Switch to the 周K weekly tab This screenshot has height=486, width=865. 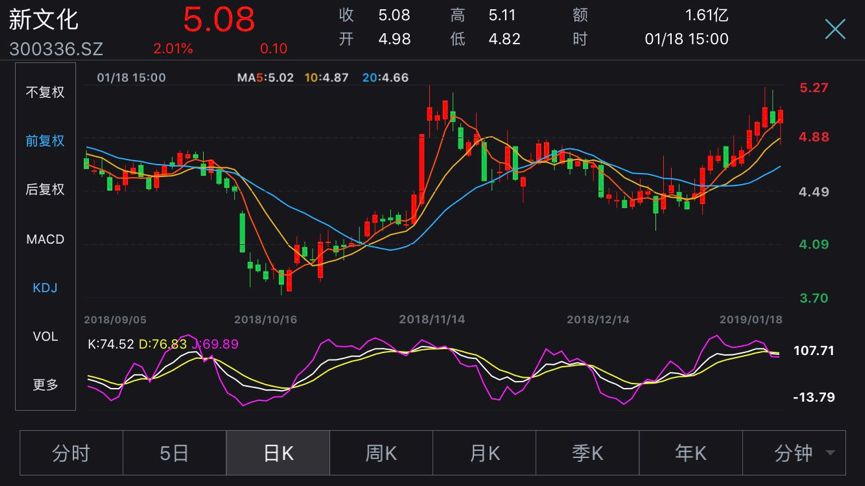pyautogui.click(x=381, y=454)
